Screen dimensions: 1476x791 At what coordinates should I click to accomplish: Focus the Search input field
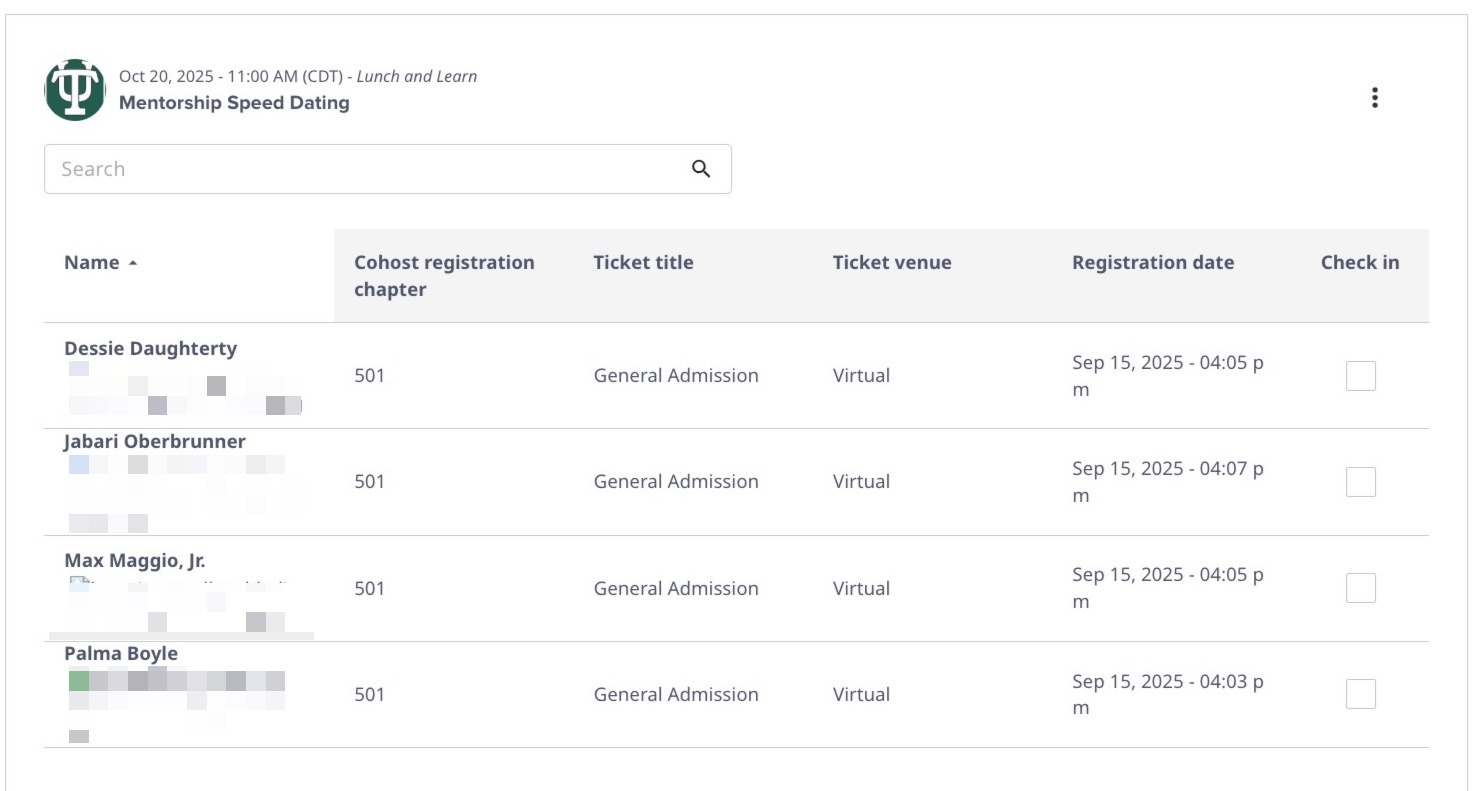tap(370, 169)
